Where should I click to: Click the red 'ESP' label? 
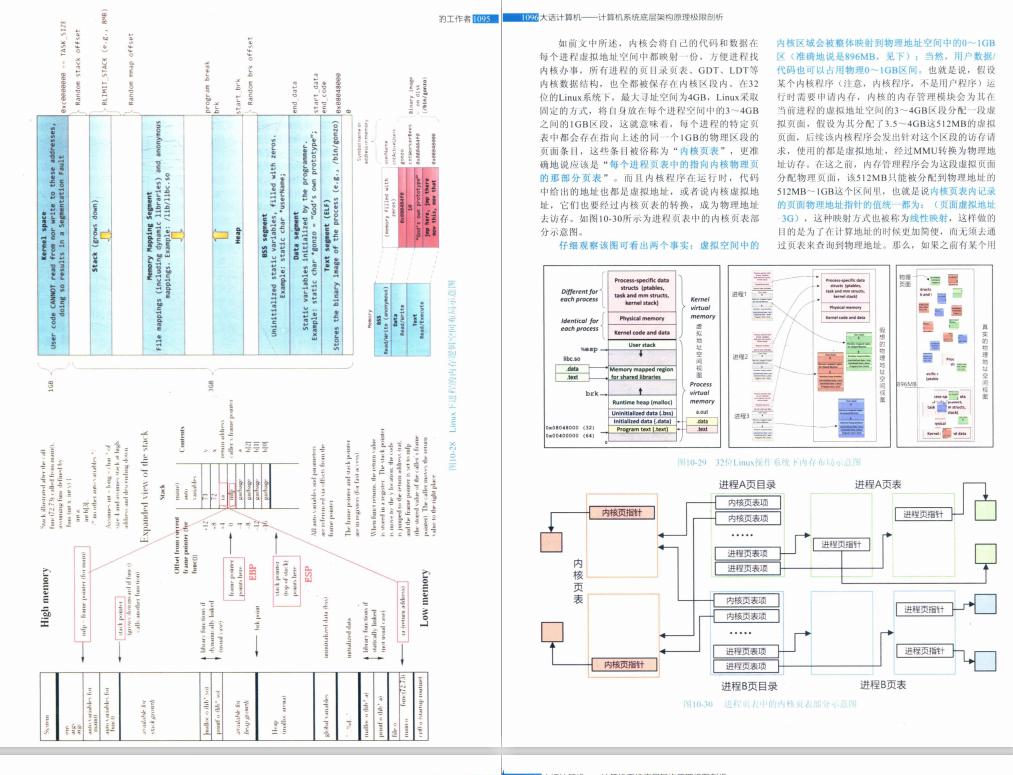click(308, 574)
